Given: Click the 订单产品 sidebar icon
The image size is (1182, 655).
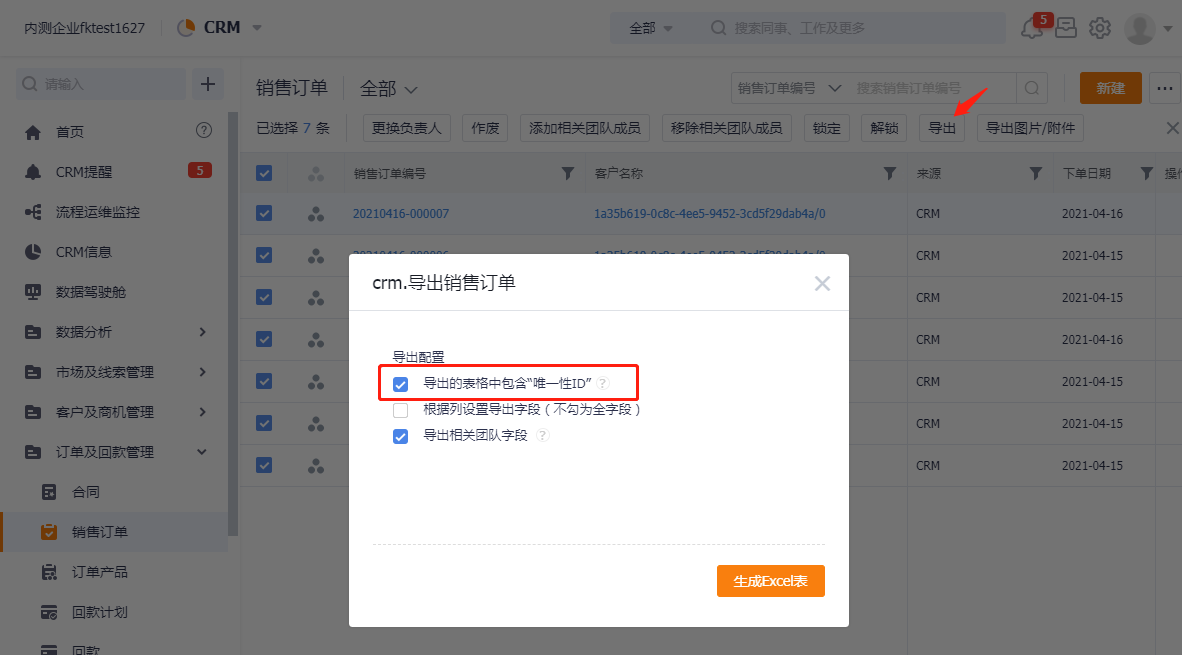Looking at the screenshot, I should click(49, 572).
